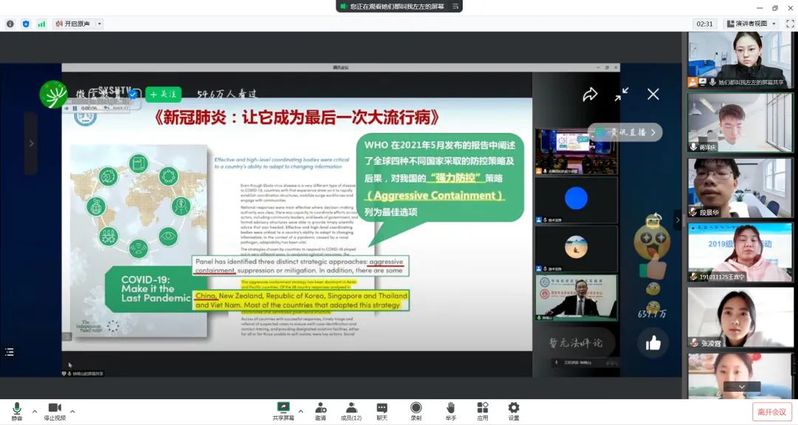798x425 pixels.
Task: Show more participant videos with the down chevron
Action: point(742,387)
